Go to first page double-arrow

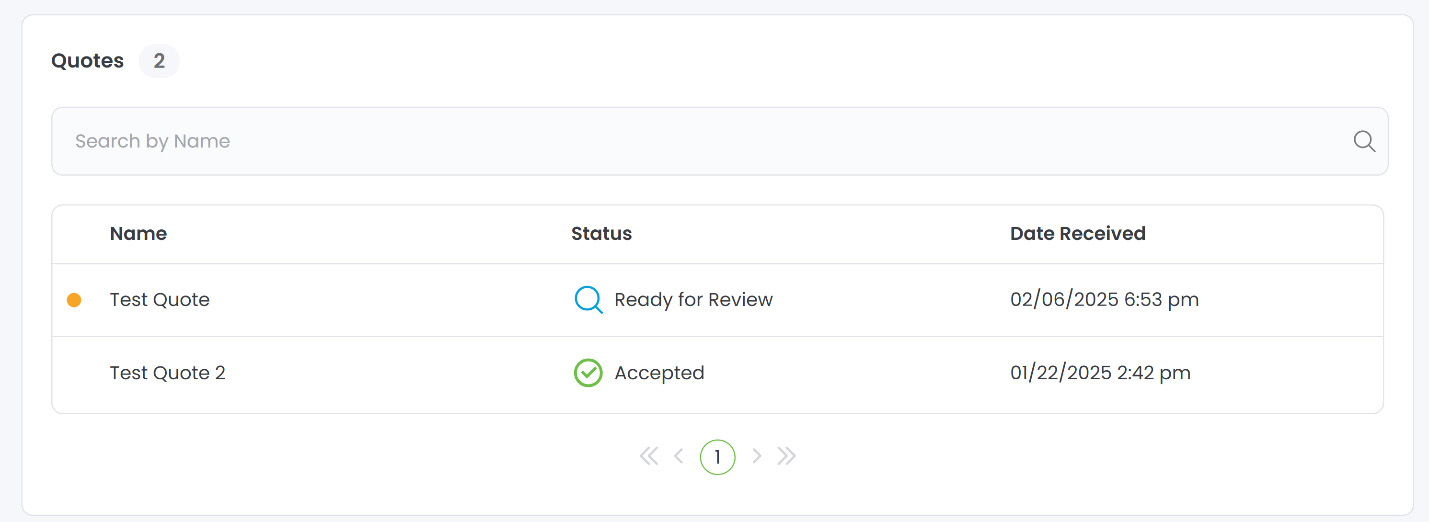click(649, 457)
